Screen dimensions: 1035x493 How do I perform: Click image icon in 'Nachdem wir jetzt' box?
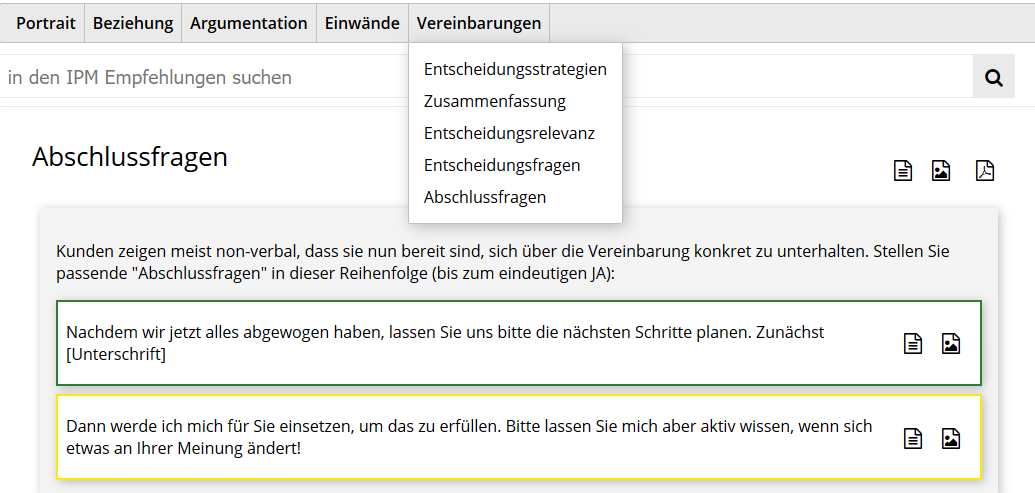coord(951,344)
